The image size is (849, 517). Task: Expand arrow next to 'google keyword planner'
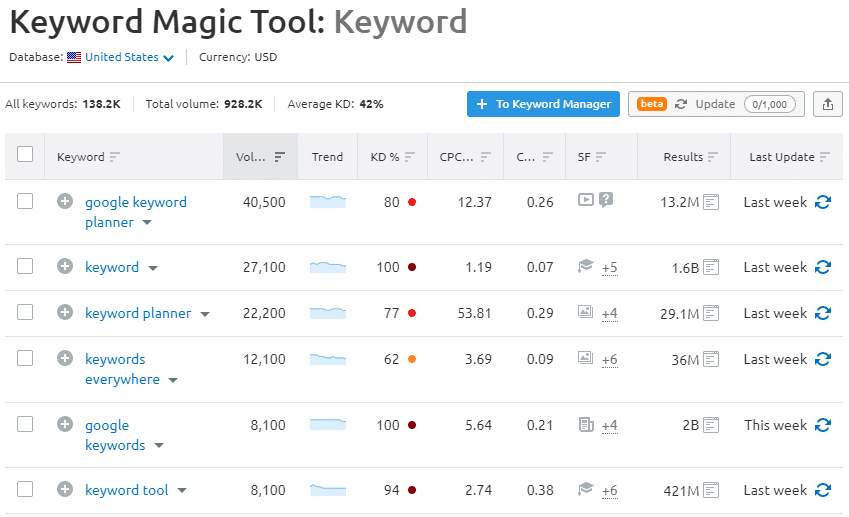pyautogui.click(x=147, y=223)
